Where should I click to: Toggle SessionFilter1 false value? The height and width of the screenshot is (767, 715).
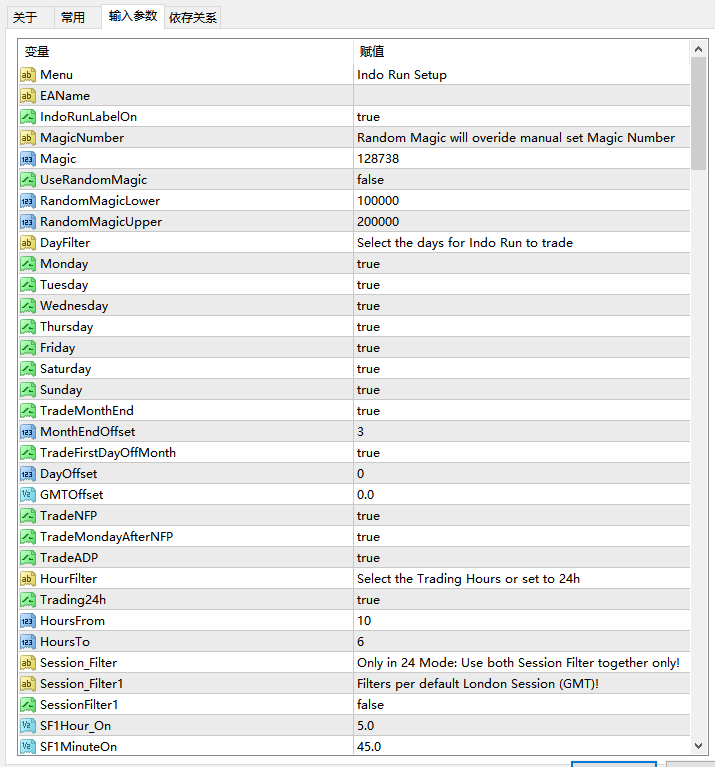coord(370,705)
